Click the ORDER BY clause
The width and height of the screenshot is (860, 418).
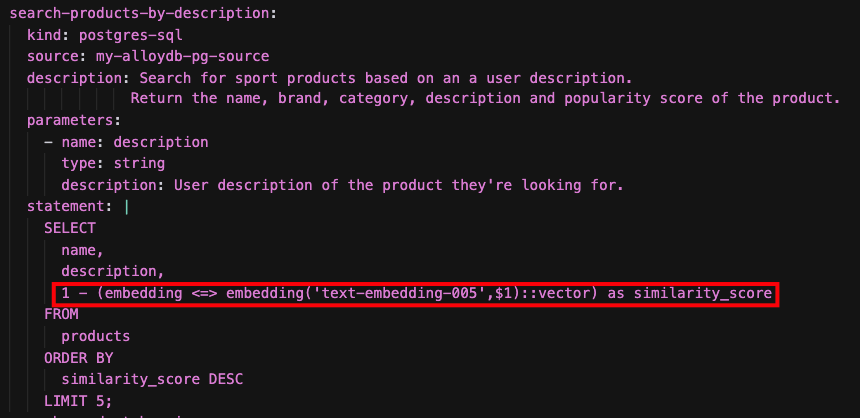tap(78, 357)
